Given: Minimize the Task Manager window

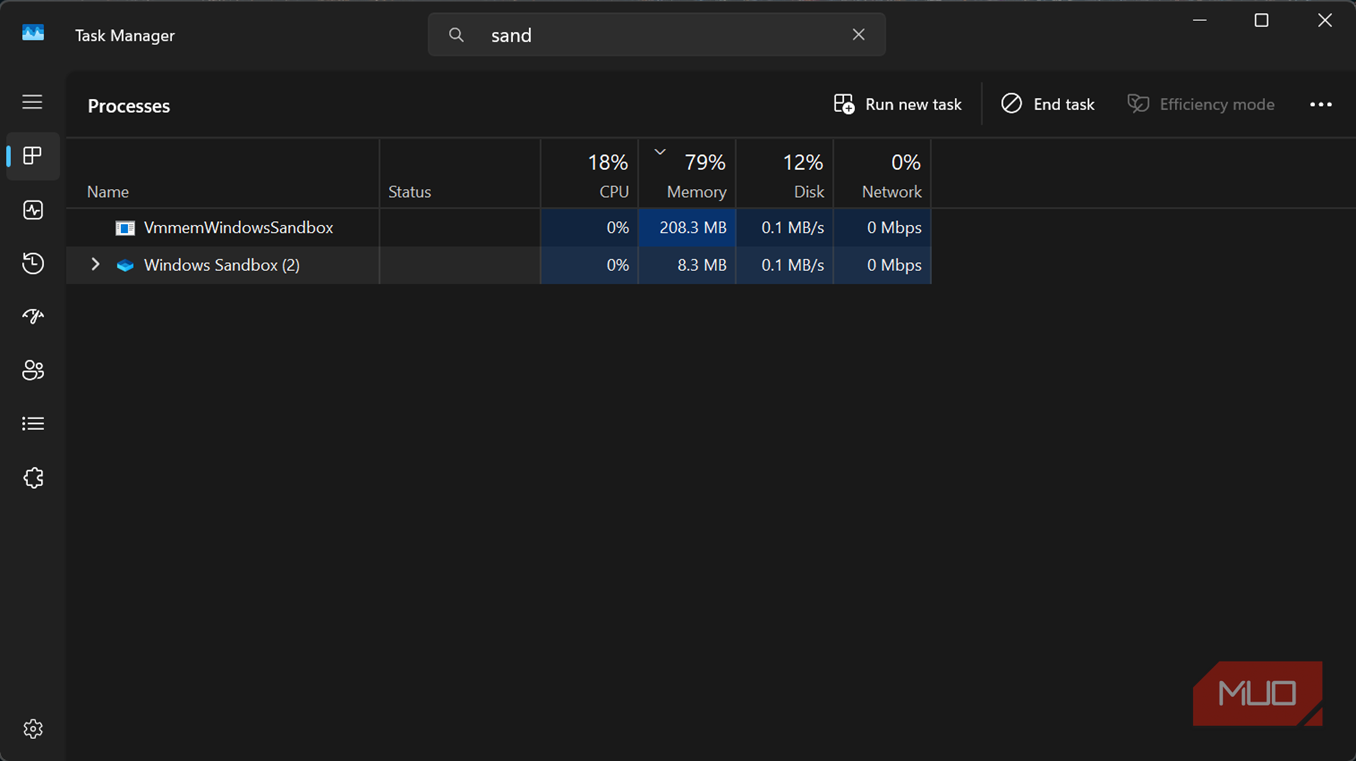Looking at the screenshot, I should coord(1200,20).
